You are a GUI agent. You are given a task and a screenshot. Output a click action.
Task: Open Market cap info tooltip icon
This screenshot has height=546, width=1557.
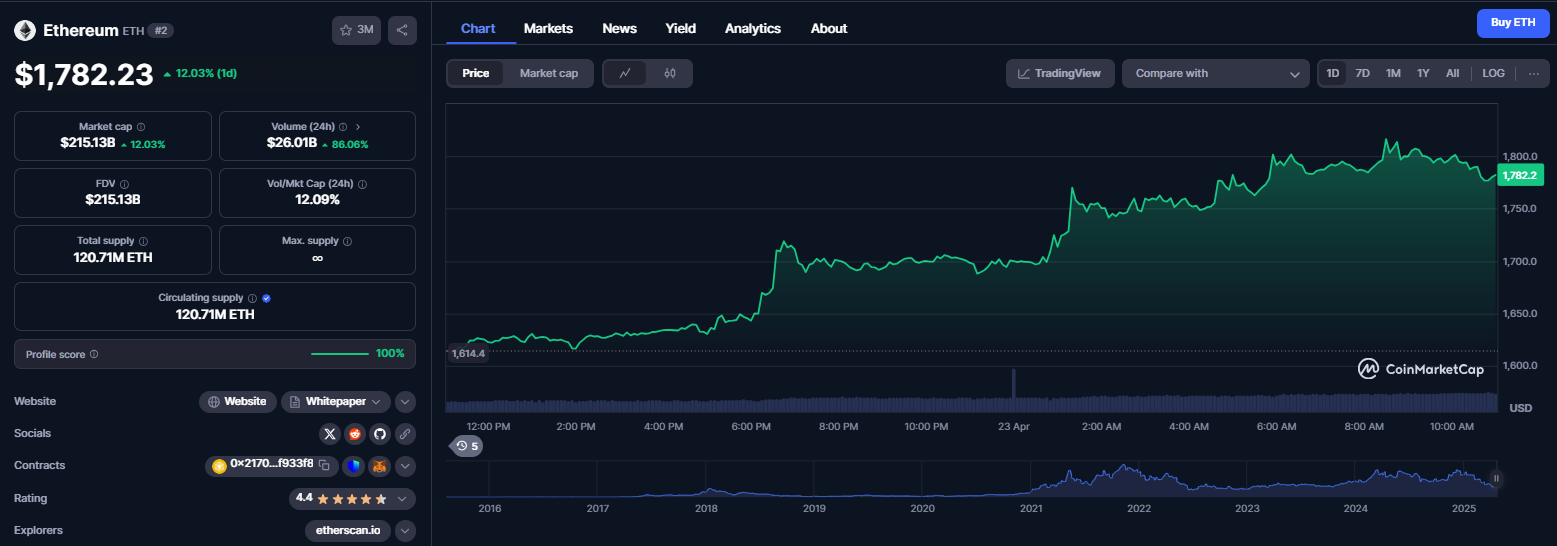(x=140, y=127)
